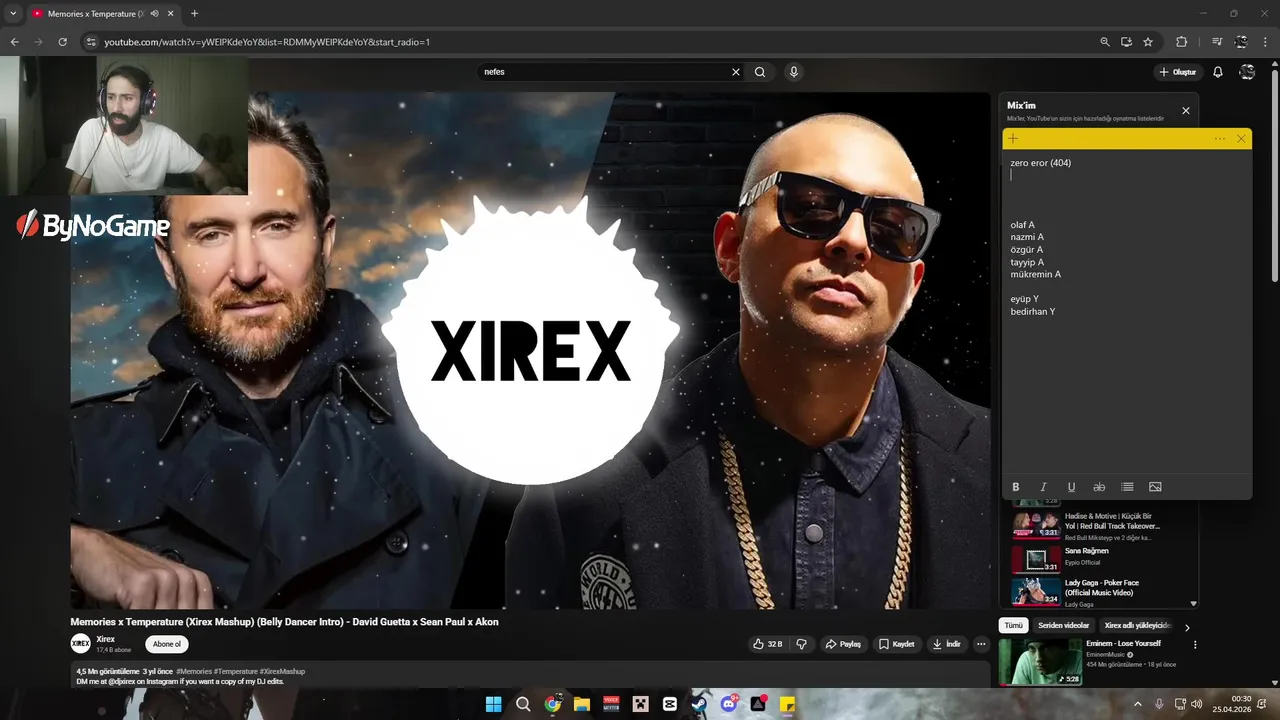View site information icon in address bar
This screenshot has width=1280, height=720.
(x=91, y=42)
